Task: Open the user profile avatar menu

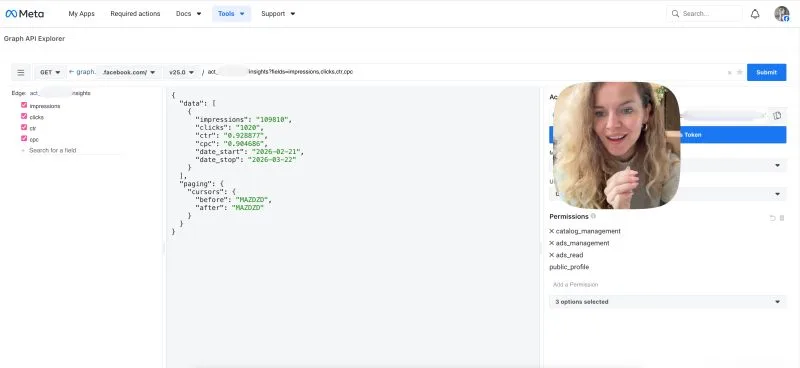Action: 782,14
